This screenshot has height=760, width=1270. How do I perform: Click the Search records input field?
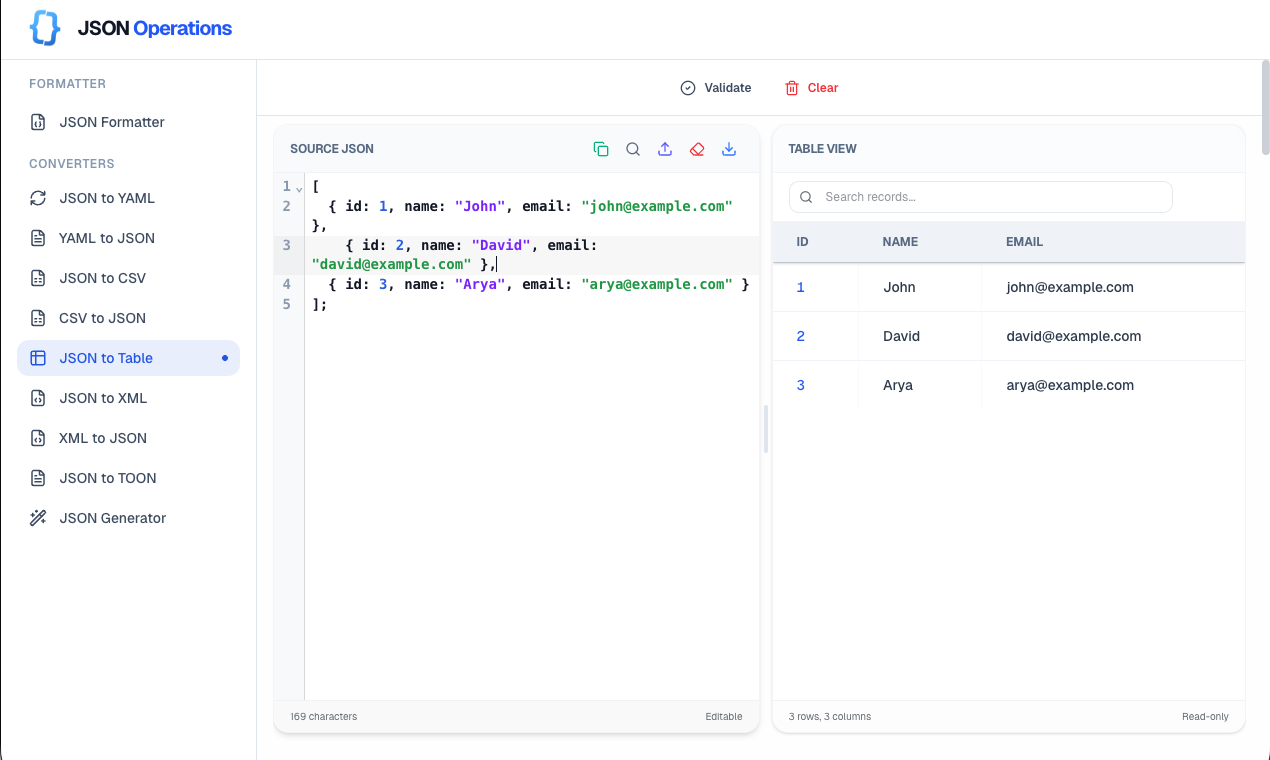[x=980, y=196]
